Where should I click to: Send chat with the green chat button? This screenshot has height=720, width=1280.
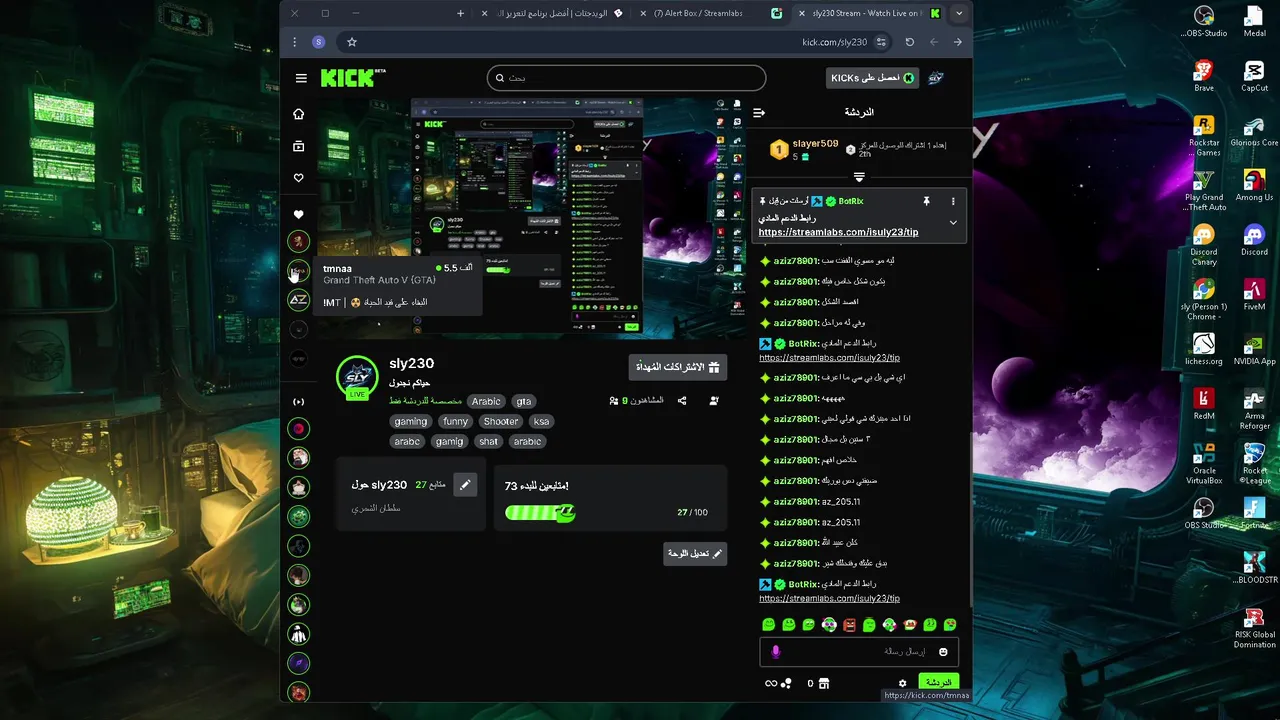pos(938,682)
